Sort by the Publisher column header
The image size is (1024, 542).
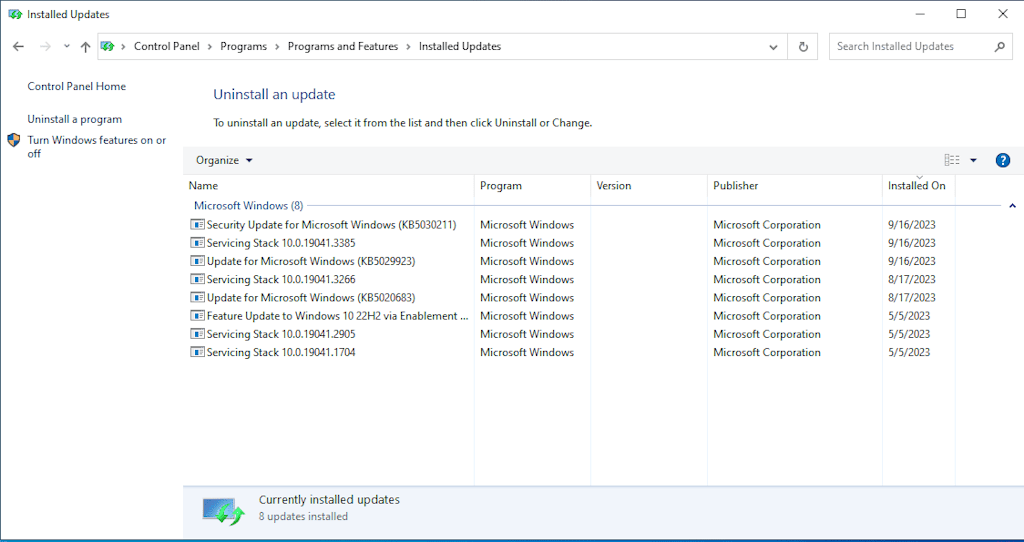(795, 185)
